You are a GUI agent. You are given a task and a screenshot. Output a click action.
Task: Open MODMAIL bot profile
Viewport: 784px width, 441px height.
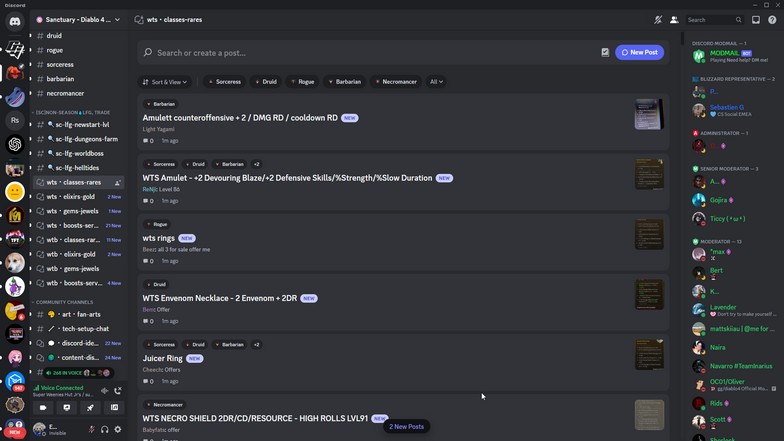[734, 56]
